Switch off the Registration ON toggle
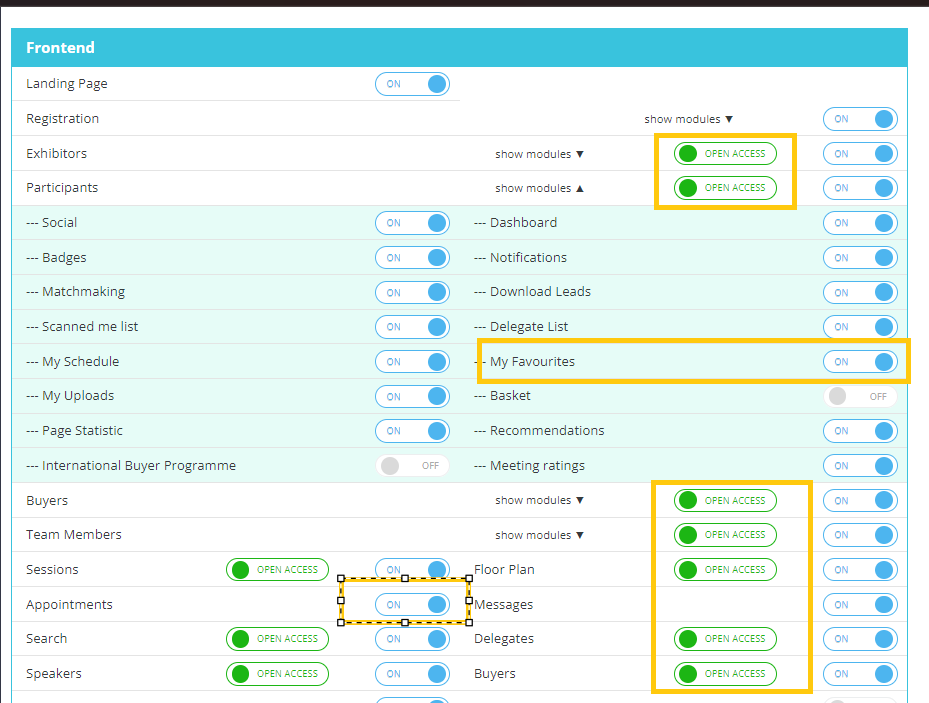929x703 pixels. [x=859, y=119]
